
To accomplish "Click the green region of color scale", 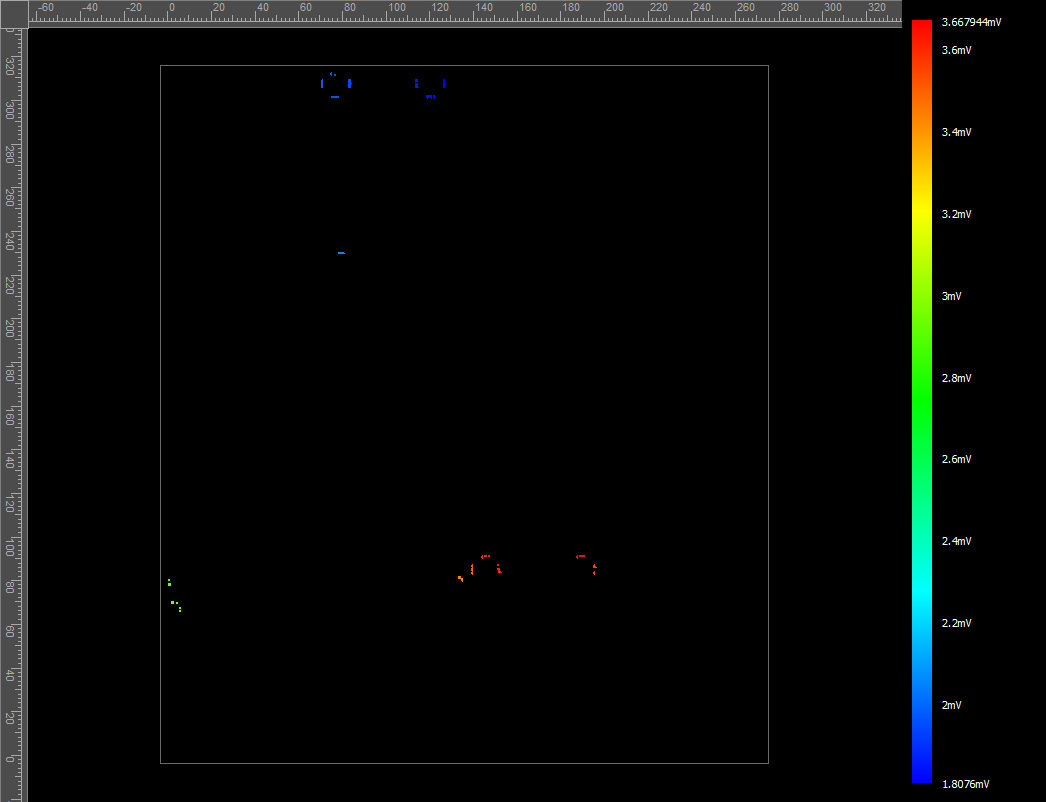I will pos(921,400).
